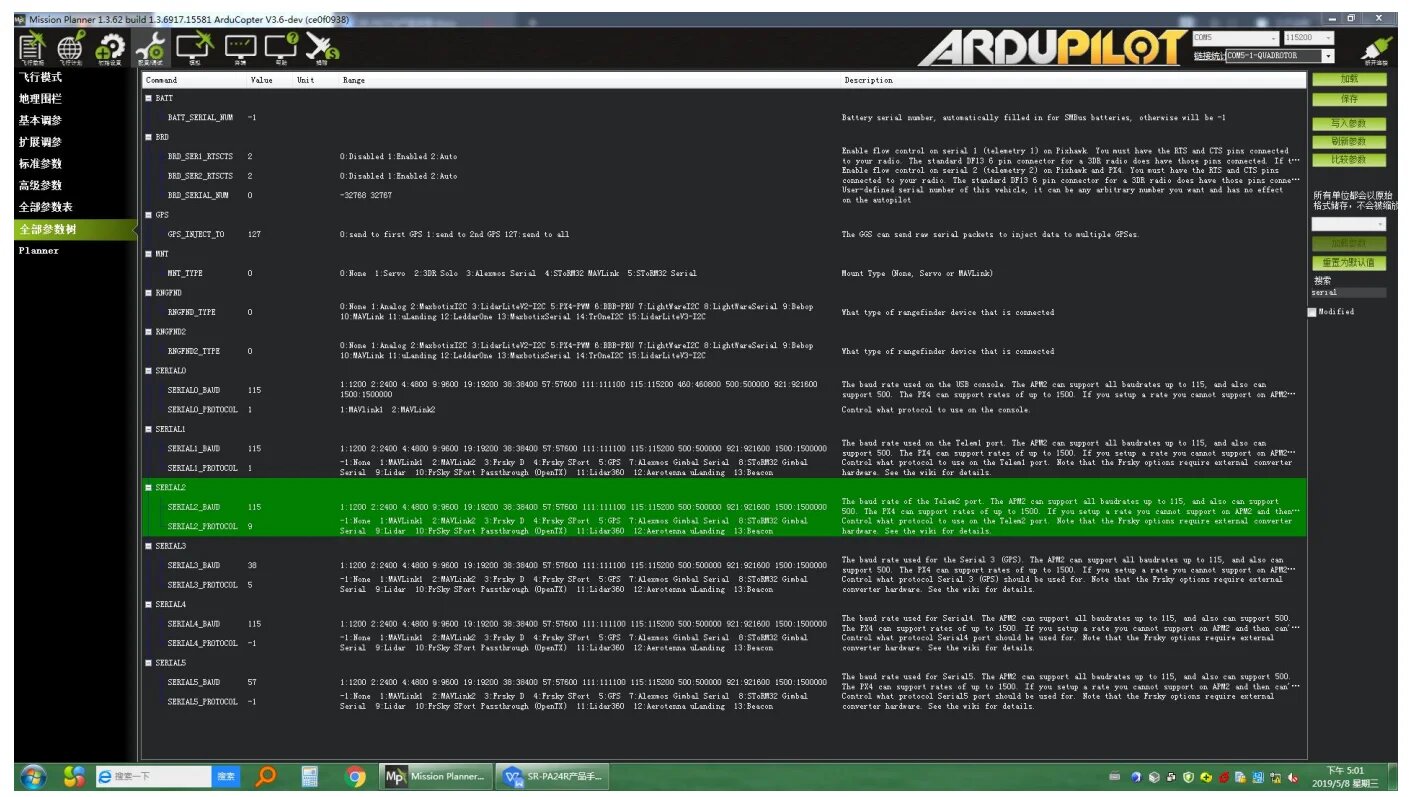Collapse the BRD parameter group
1409x797 pixels.
(149, 137)
